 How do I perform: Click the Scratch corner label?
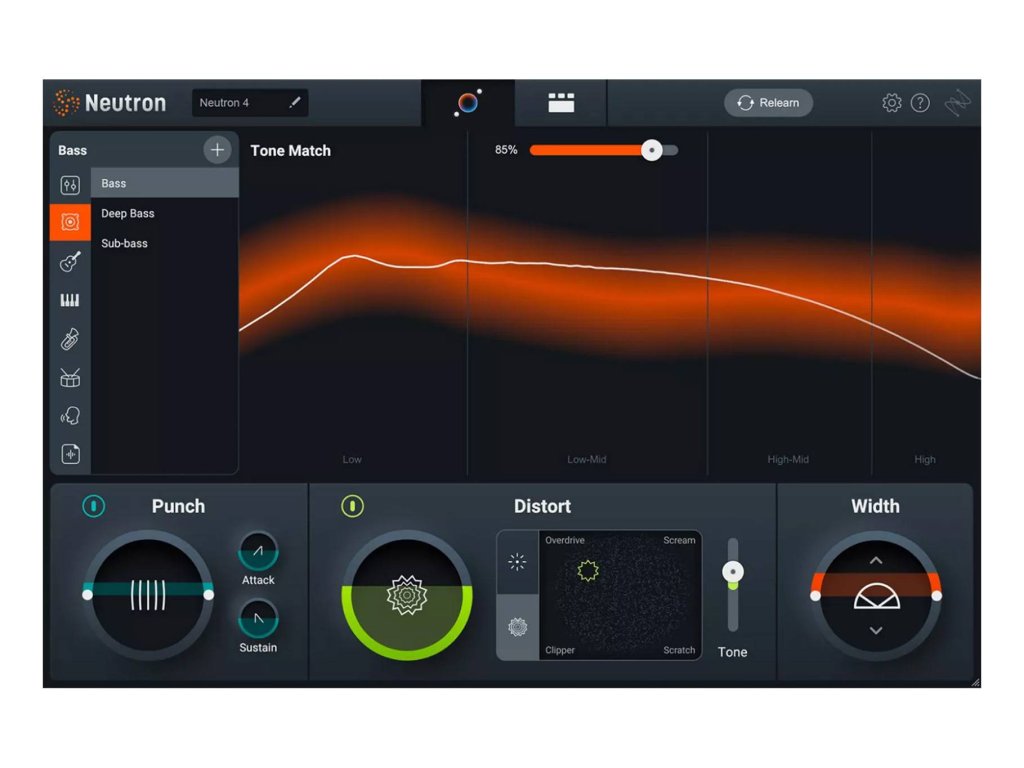(x=679, y=650)
